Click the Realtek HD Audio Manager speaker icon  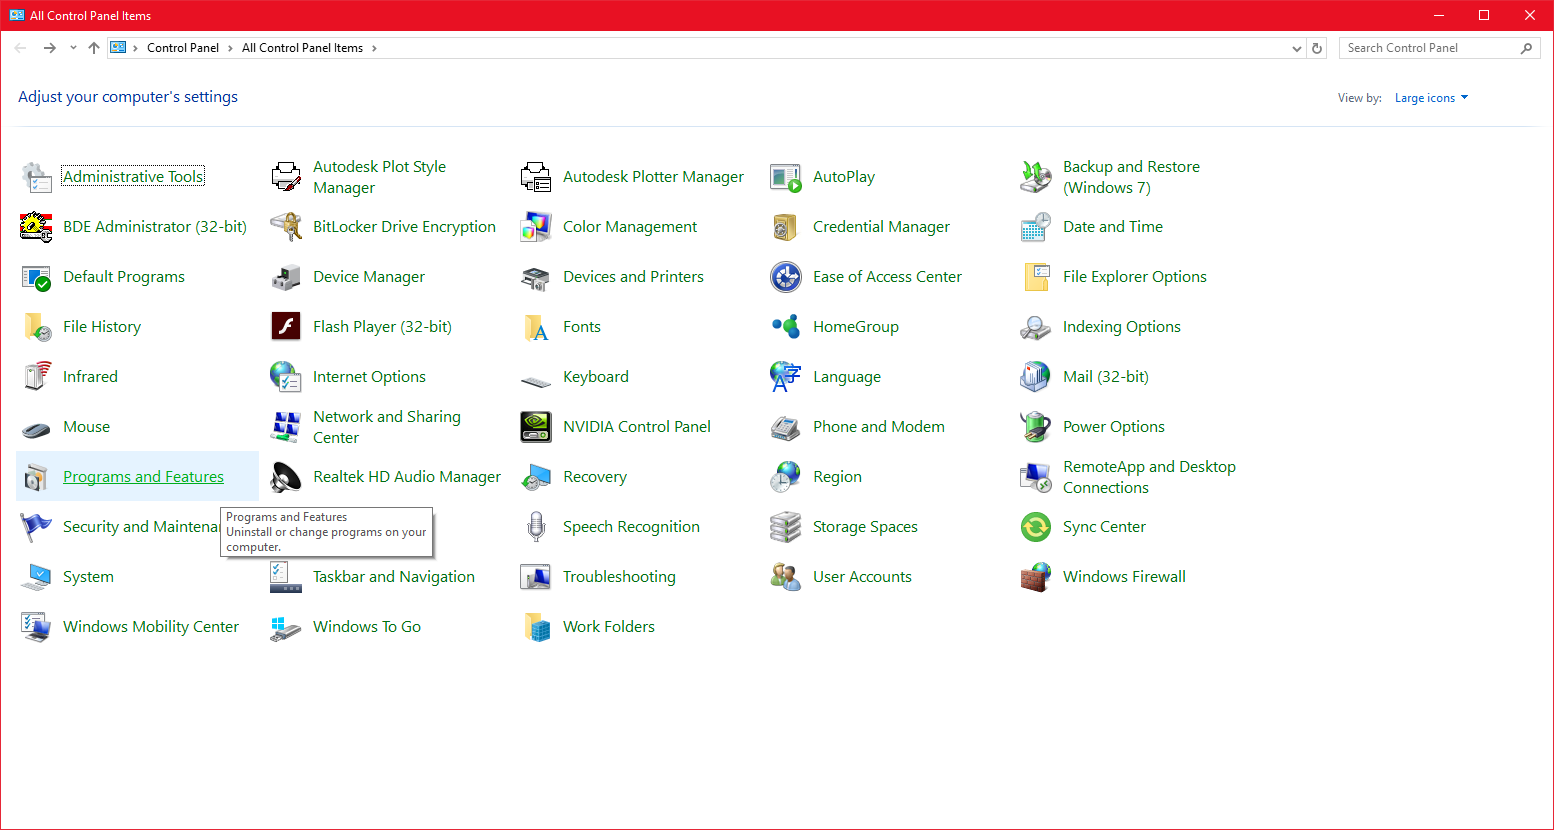click(286, 477)
